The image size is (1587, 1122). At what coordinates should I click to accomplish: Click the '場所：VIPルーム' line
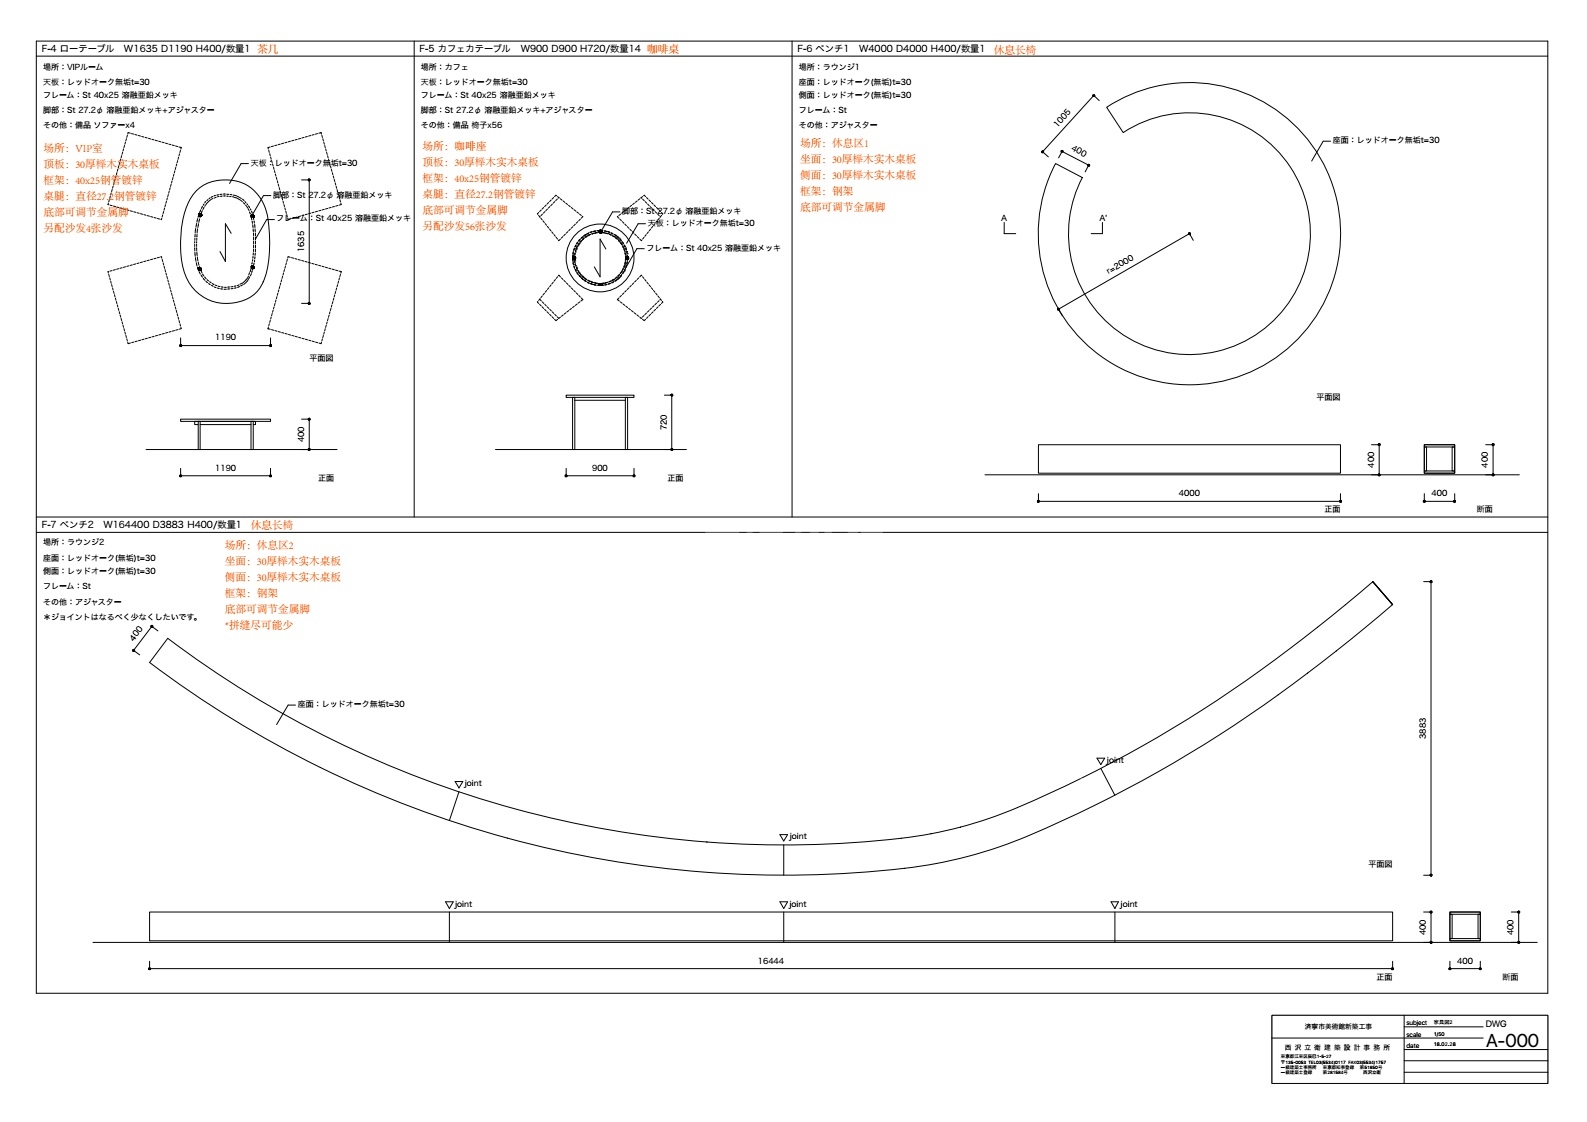pos(73,67)
